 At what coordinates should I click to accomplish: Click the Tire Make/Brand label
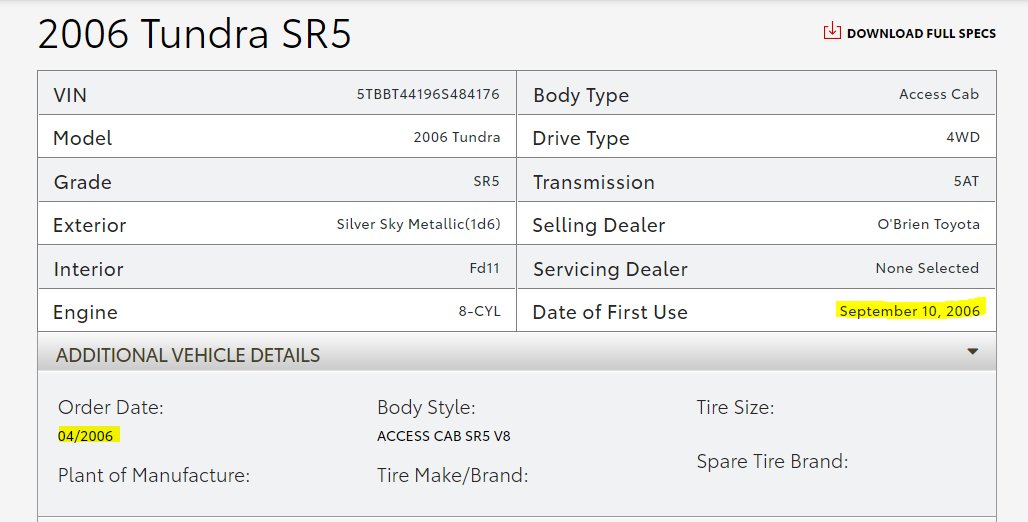click(452, 475)
